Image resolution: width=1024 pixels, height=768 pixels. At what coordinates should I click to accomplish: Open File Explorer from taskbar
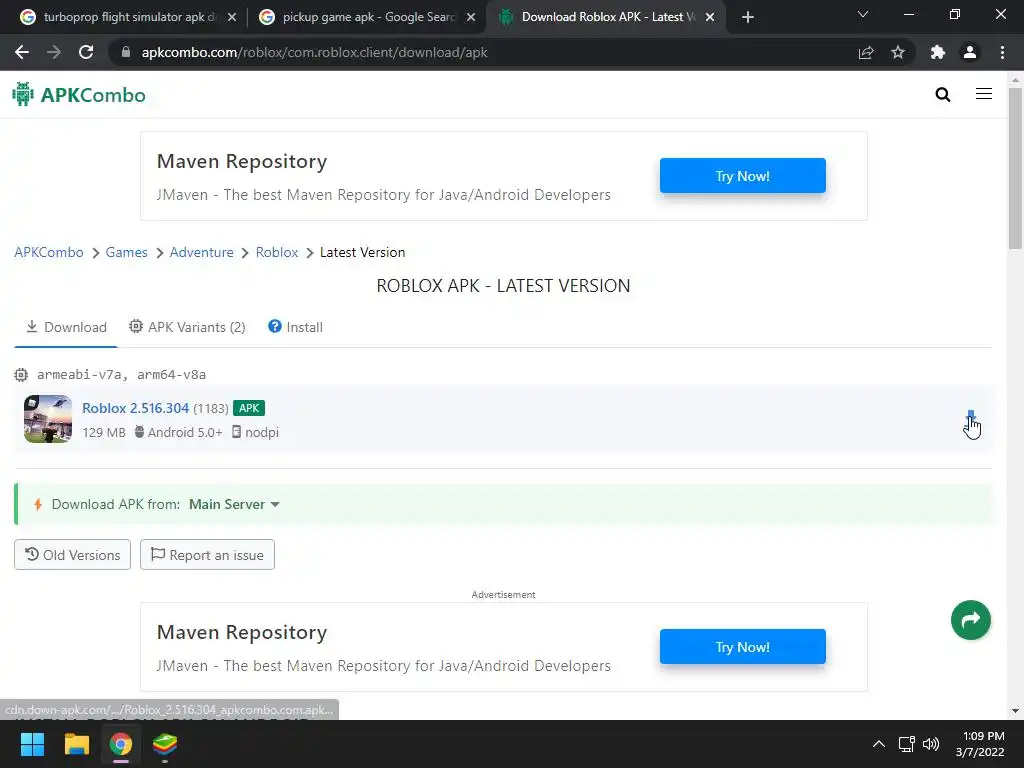point(76,744)
